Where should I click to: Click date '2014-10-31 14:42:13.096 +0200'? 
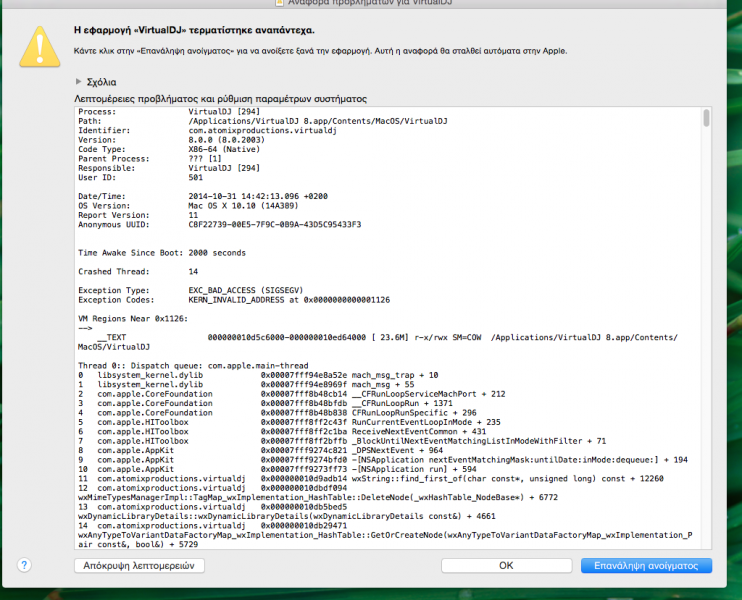pos(258,196)
